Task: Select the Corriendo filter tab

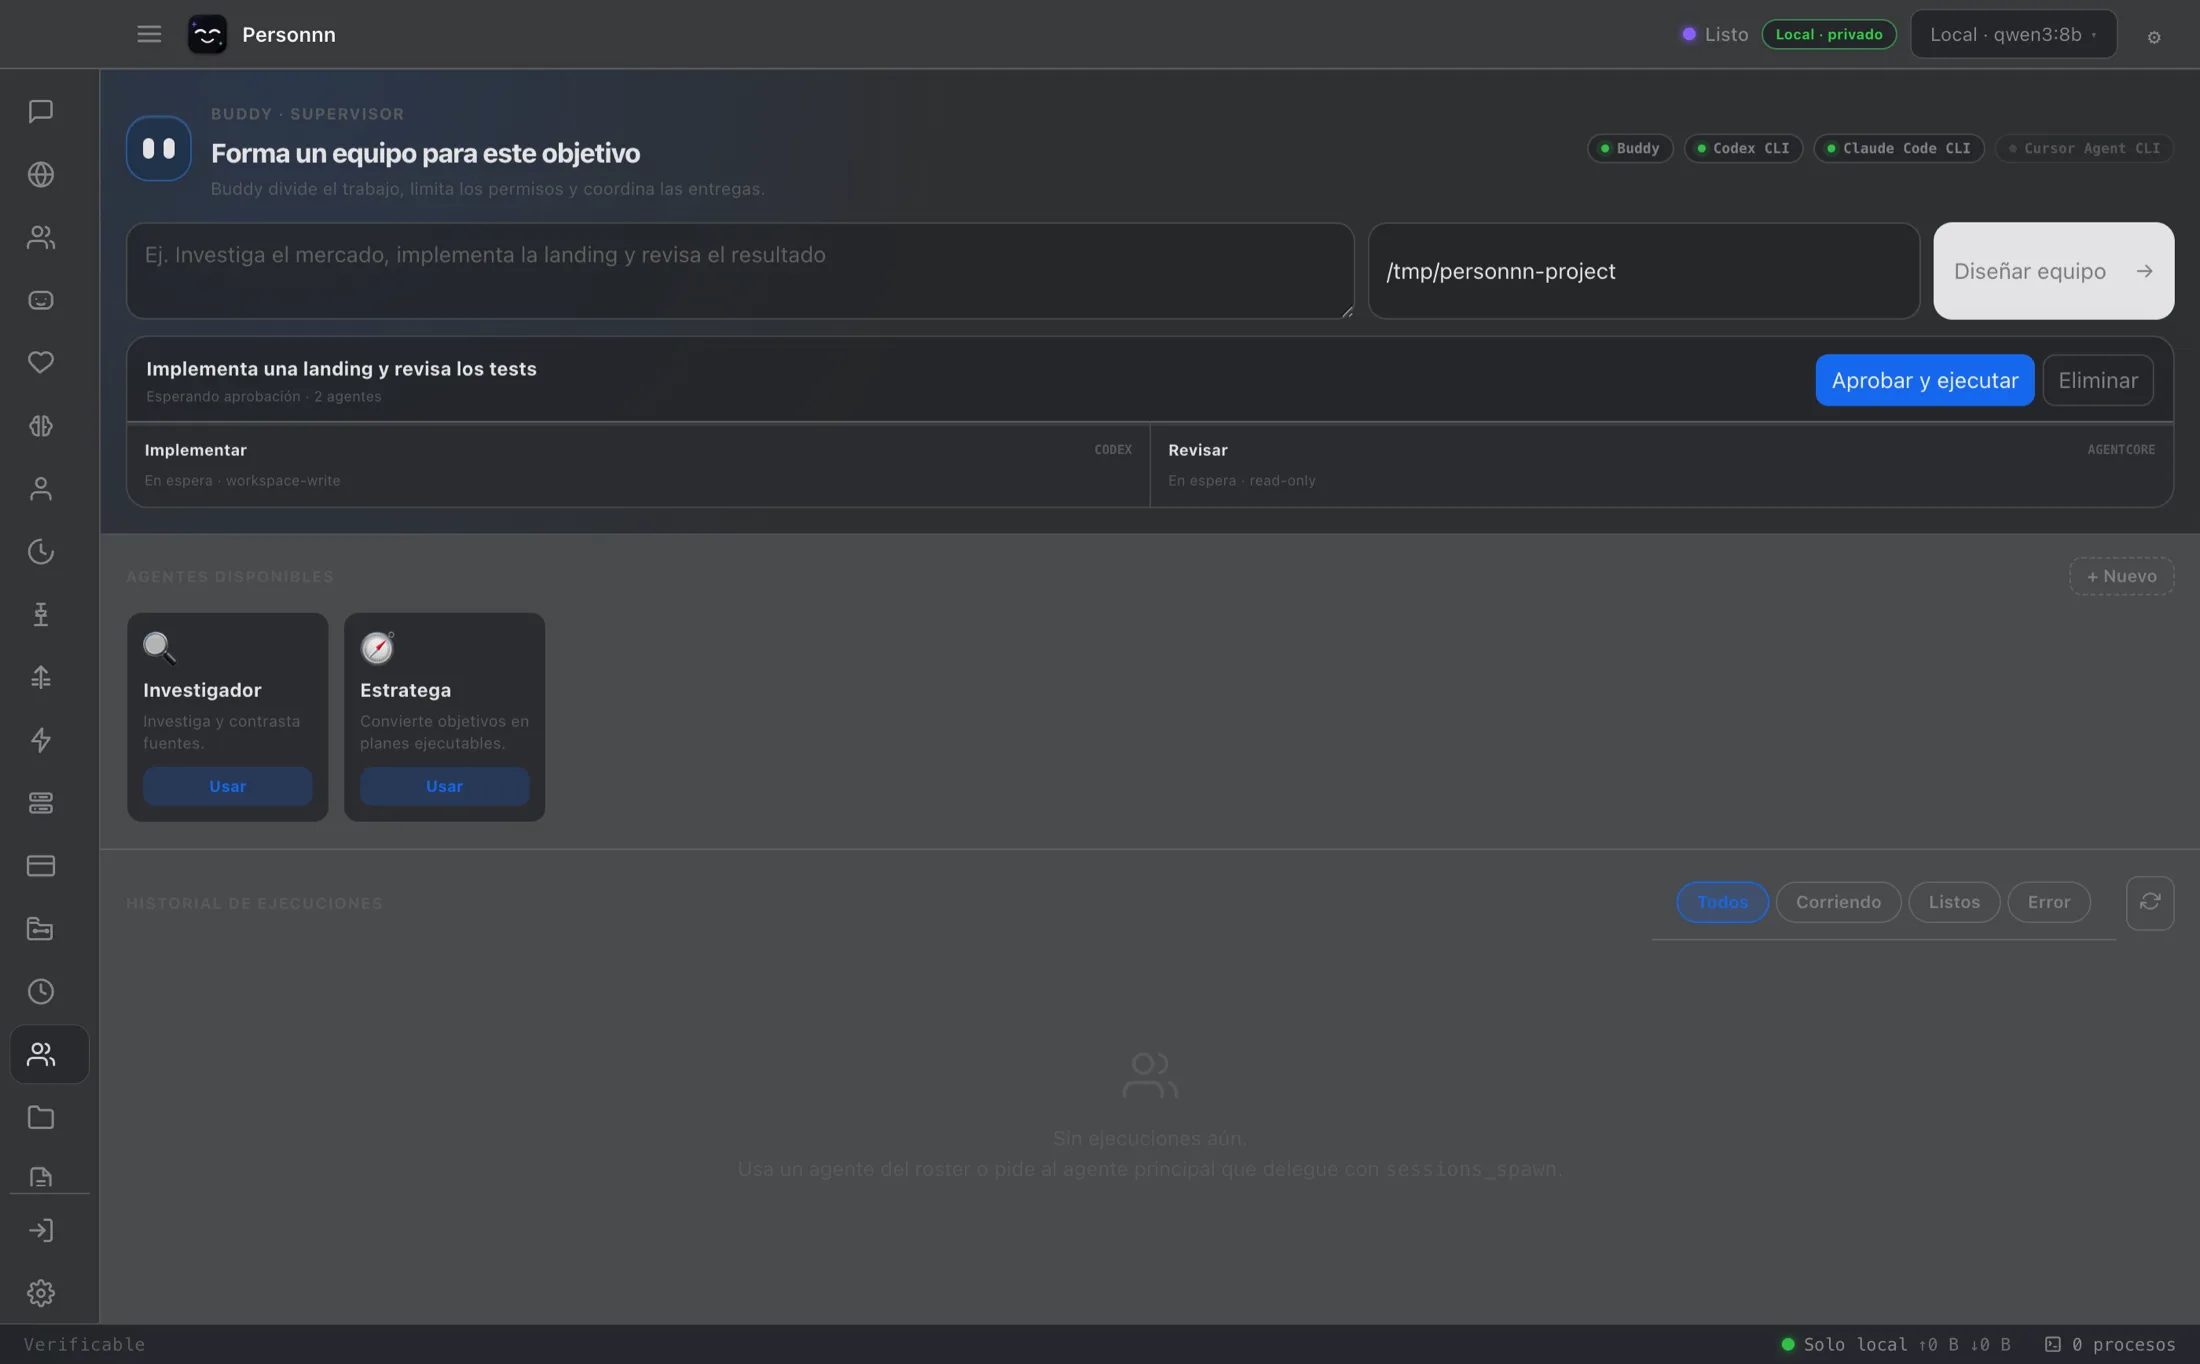Action: click(x=1838, y=902)
